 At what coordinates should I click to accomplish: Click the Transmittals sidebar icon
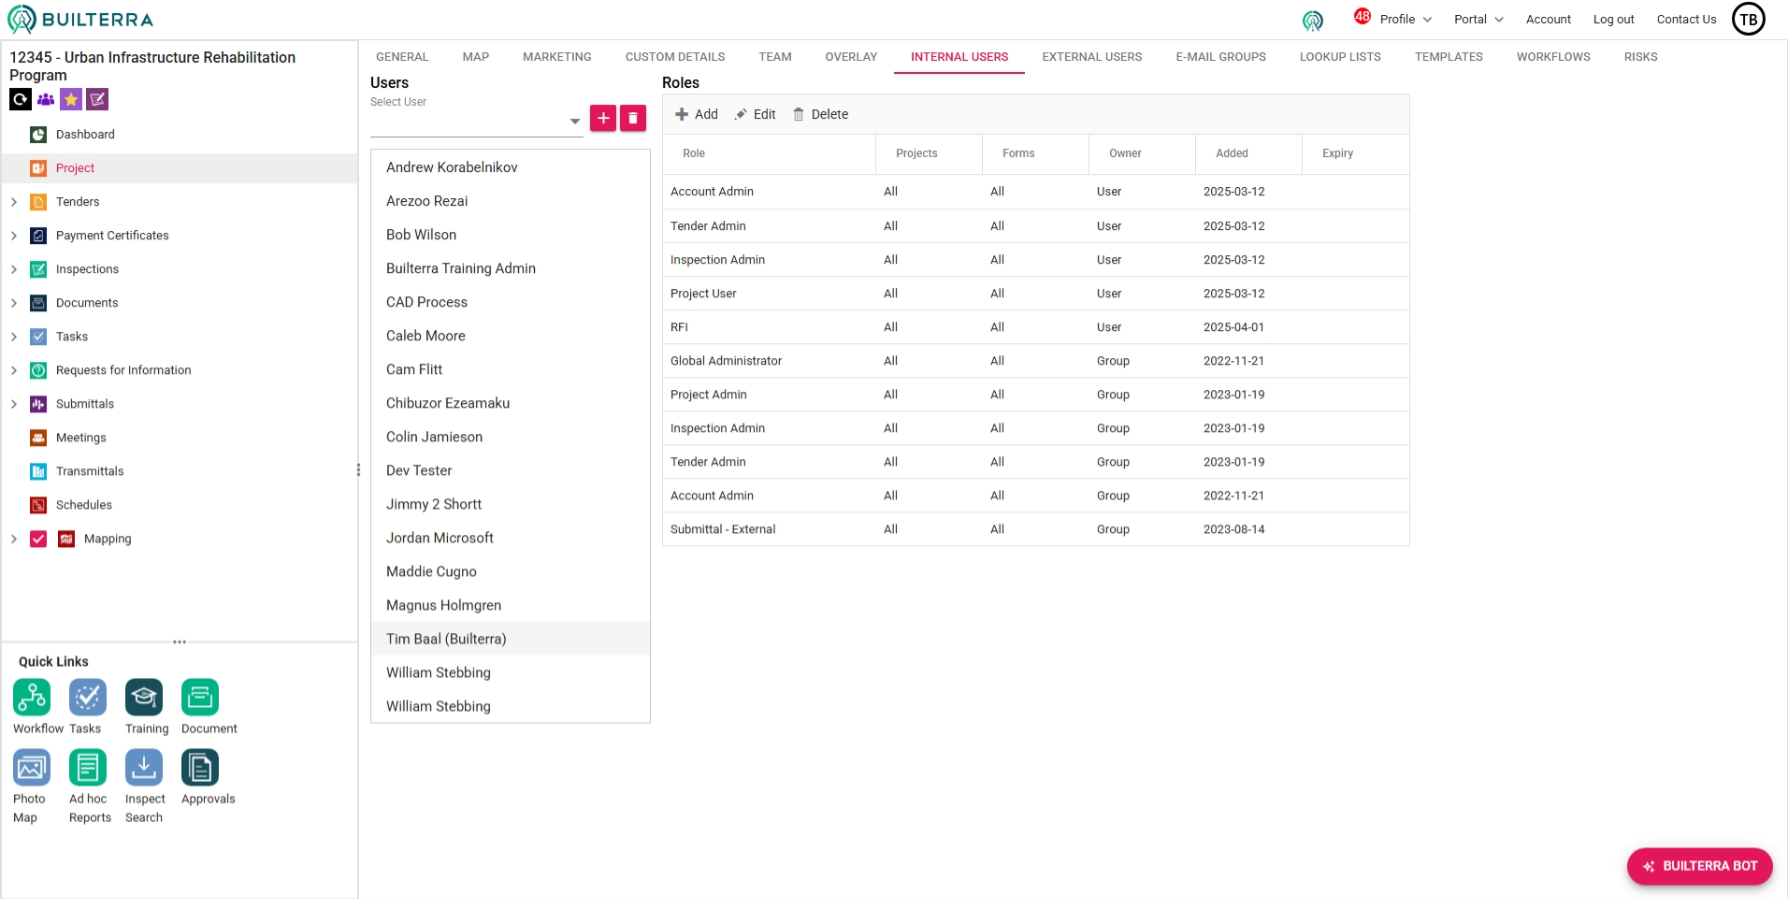click(x=38, y=471)
